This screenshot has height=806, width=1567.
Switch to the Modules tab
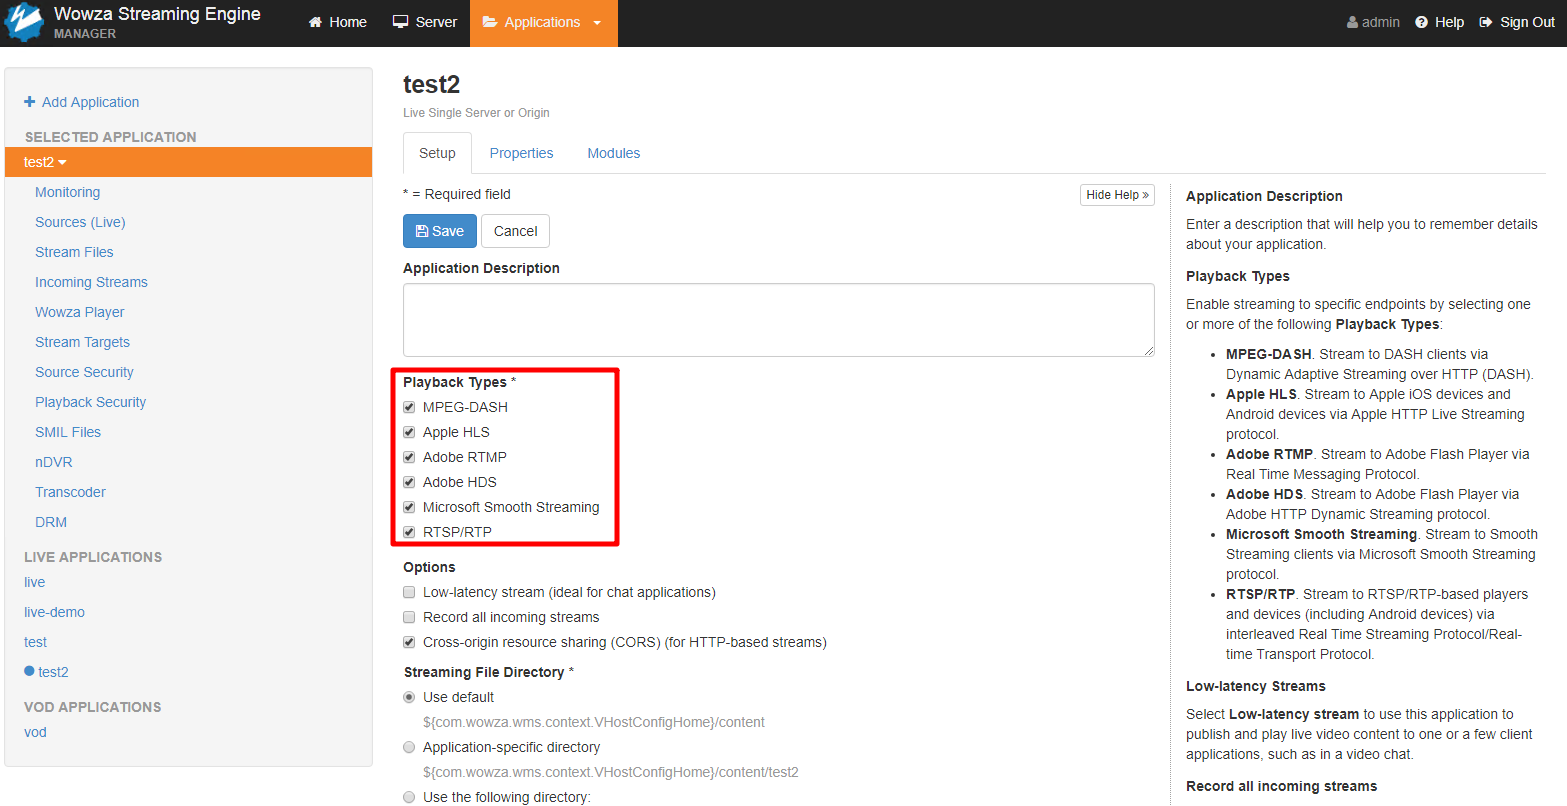pos(614,153)
